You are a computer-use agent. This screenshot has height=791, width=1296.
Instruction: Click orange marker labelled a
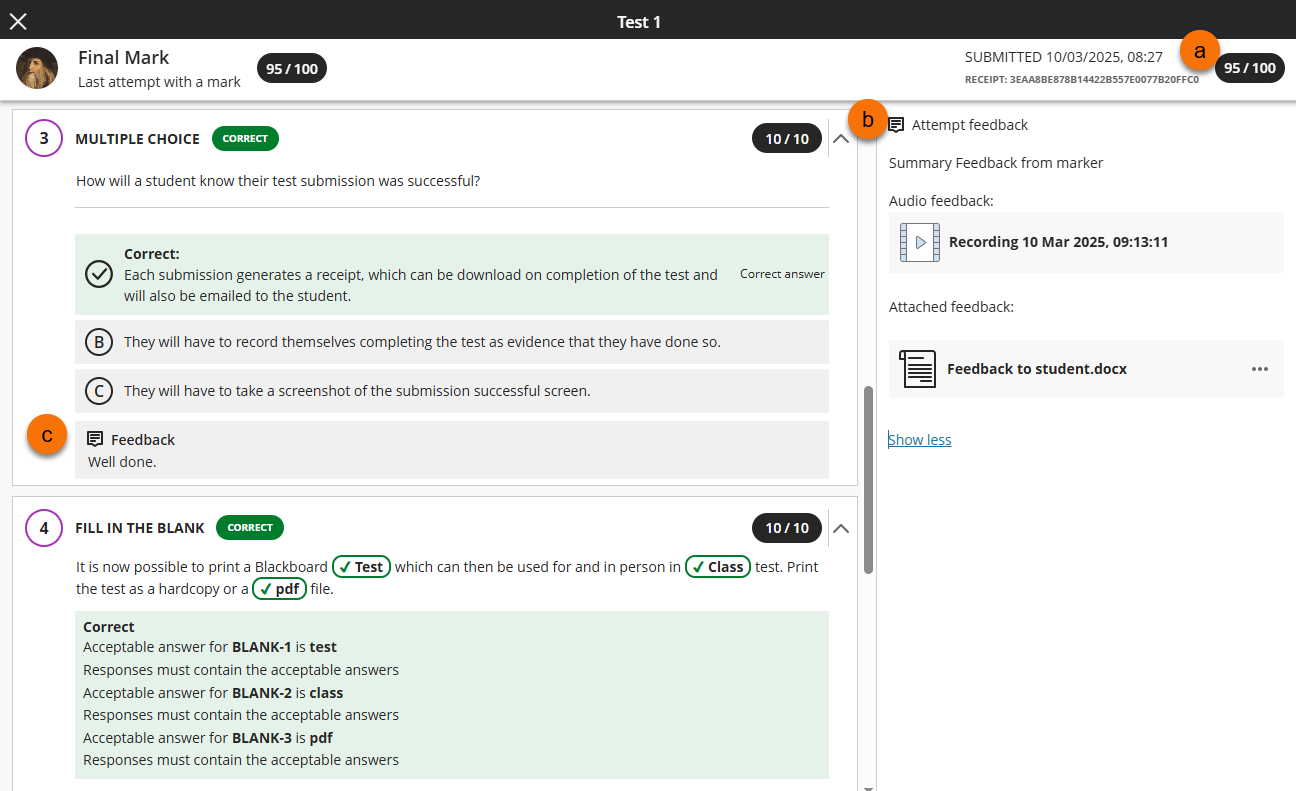1200,49
